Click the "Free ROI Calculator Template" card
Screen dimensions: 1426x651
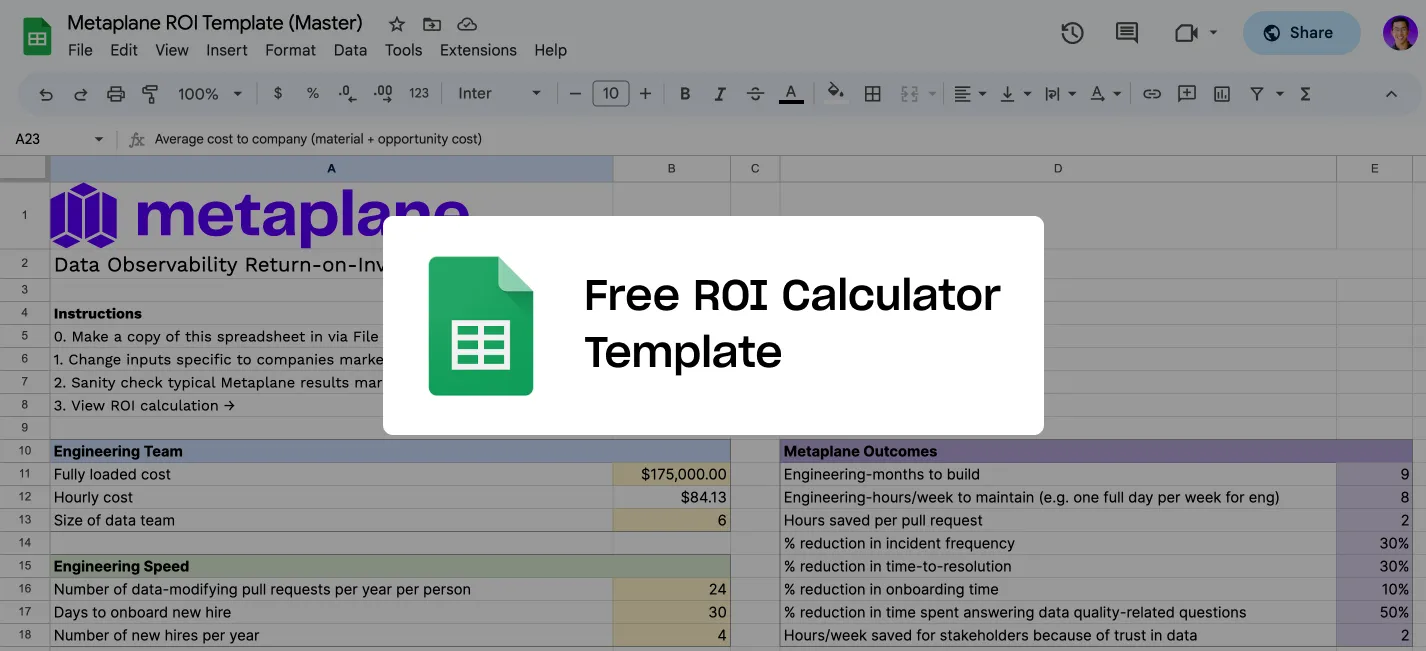[713, 325]
